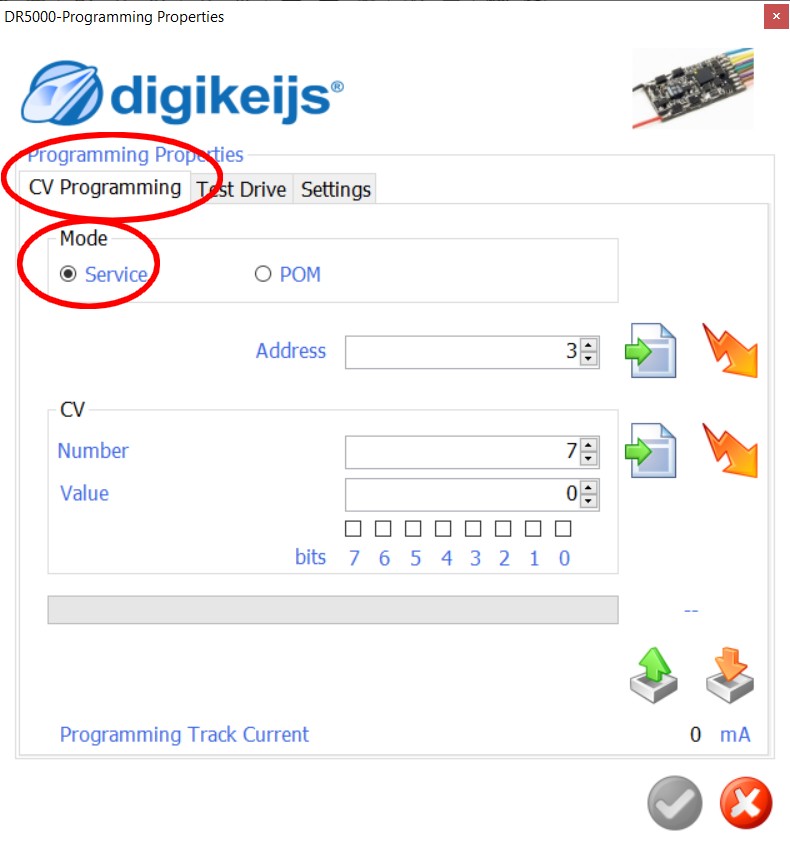Click the read CV document icon
The height and width of the screenshot is (842, 790).
(651, 451)
